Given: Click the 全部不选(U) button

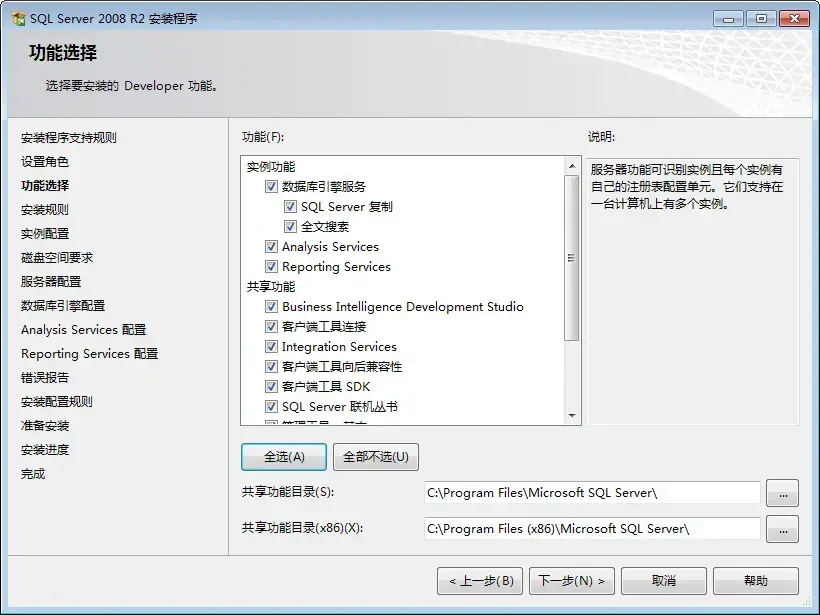Looking at the screenshot, I should point(375,457).
